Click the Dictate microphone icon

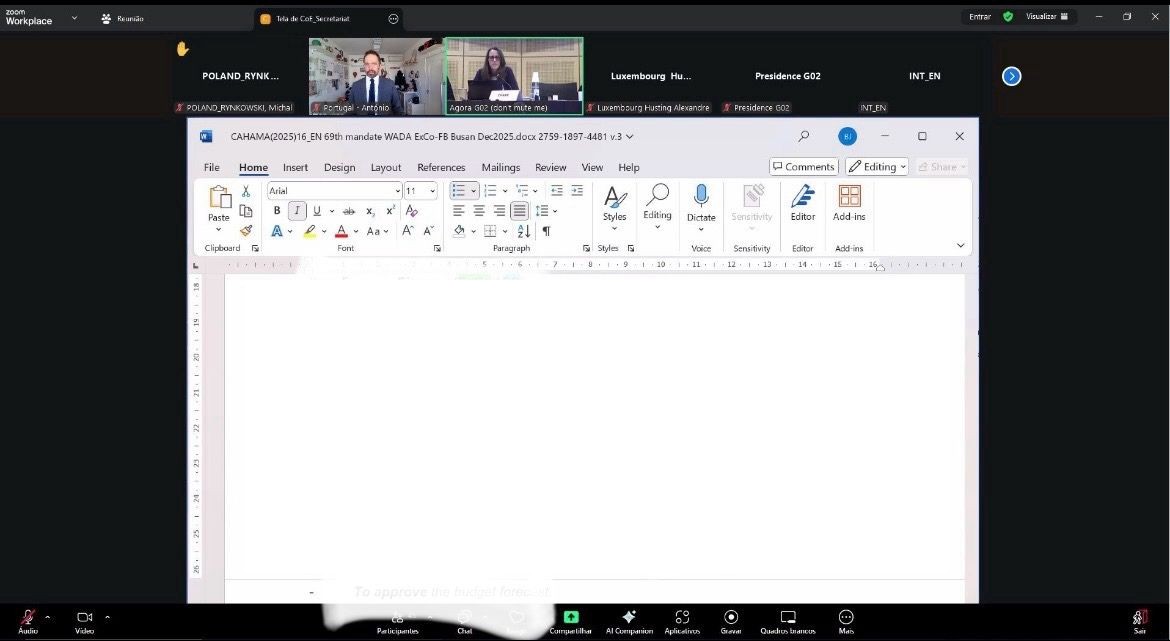click(701, 196)
